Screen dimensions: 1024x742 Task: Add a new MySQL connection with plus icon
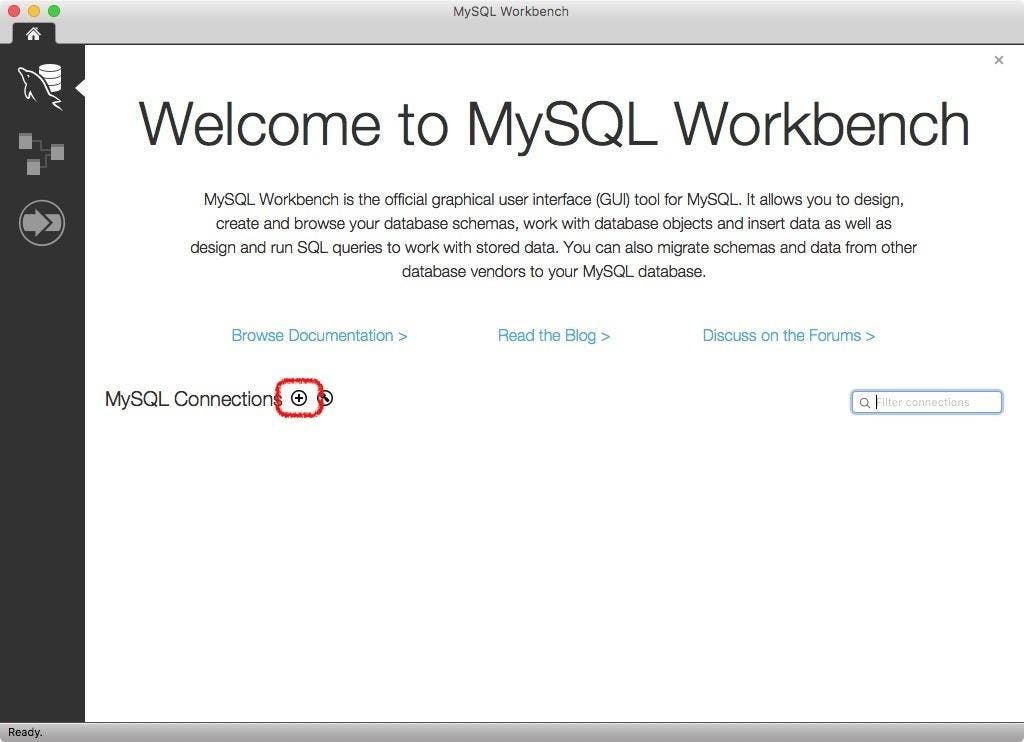299,398
